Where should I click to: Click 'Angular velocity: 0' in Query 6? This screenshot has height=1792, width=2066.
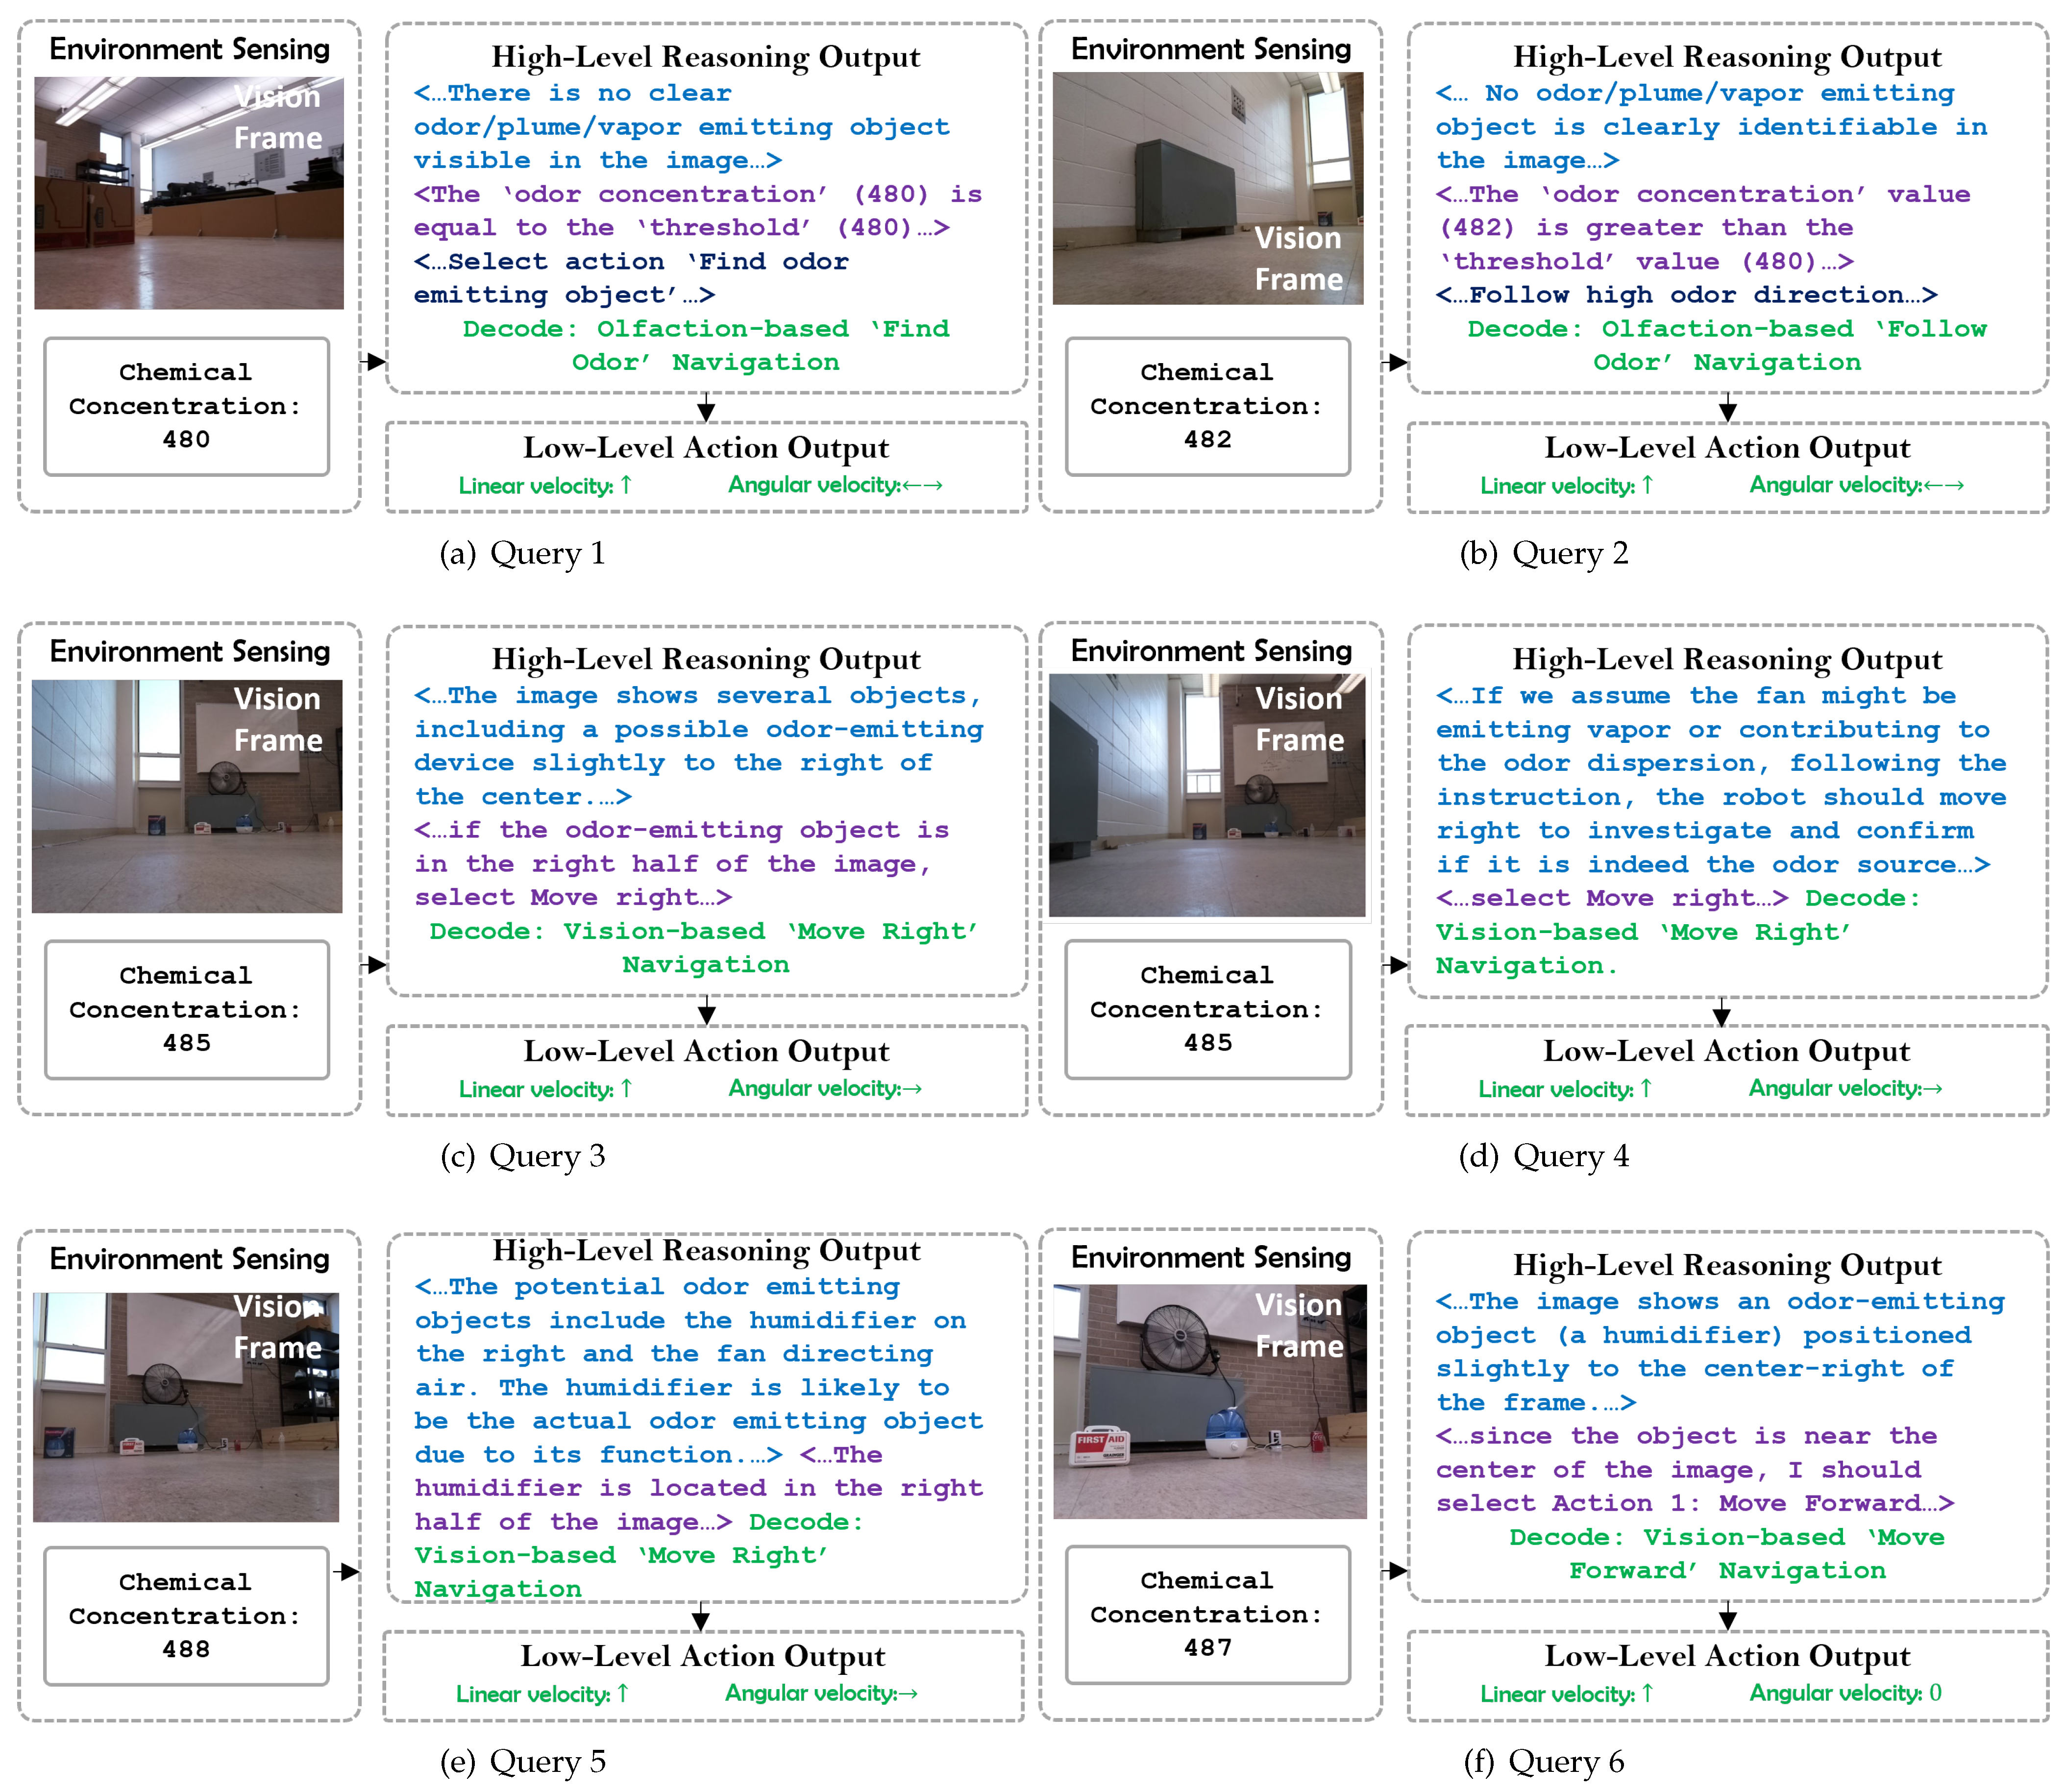tap(1845, 1693)
